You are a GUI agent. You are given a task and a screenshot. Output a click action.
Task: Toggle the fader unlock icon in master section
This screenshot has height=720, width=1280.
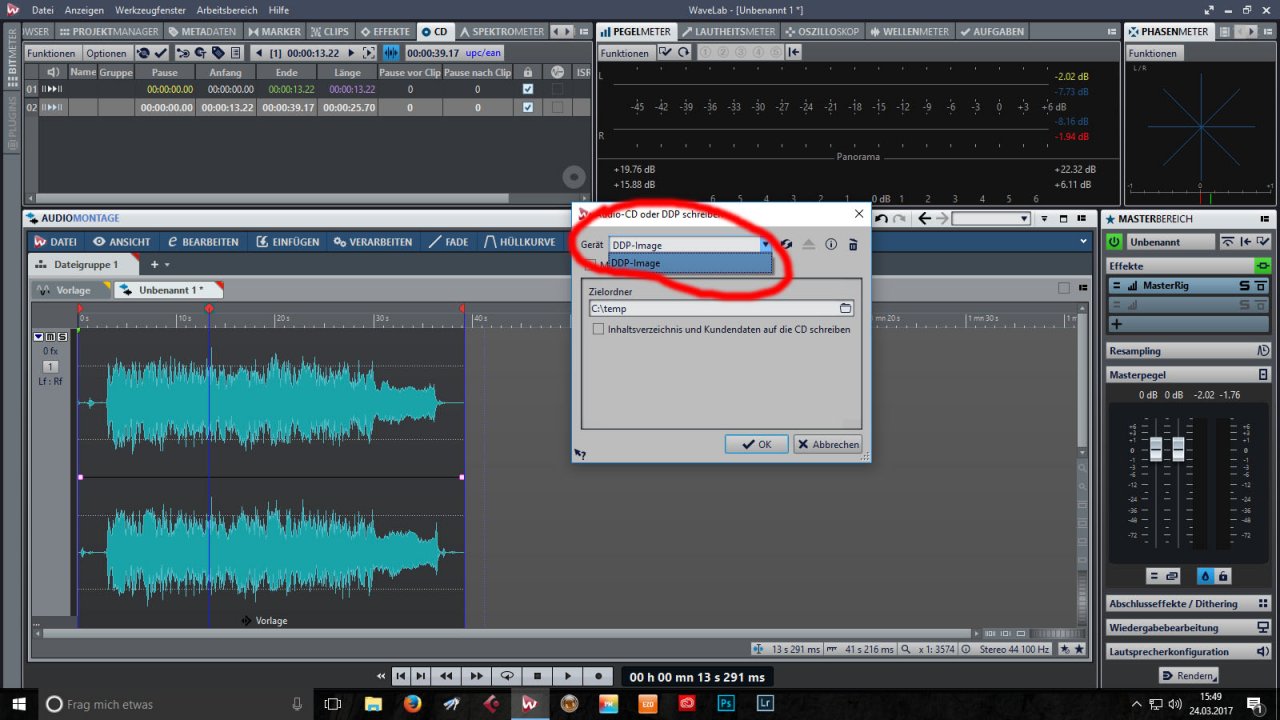coord(1223,577)
